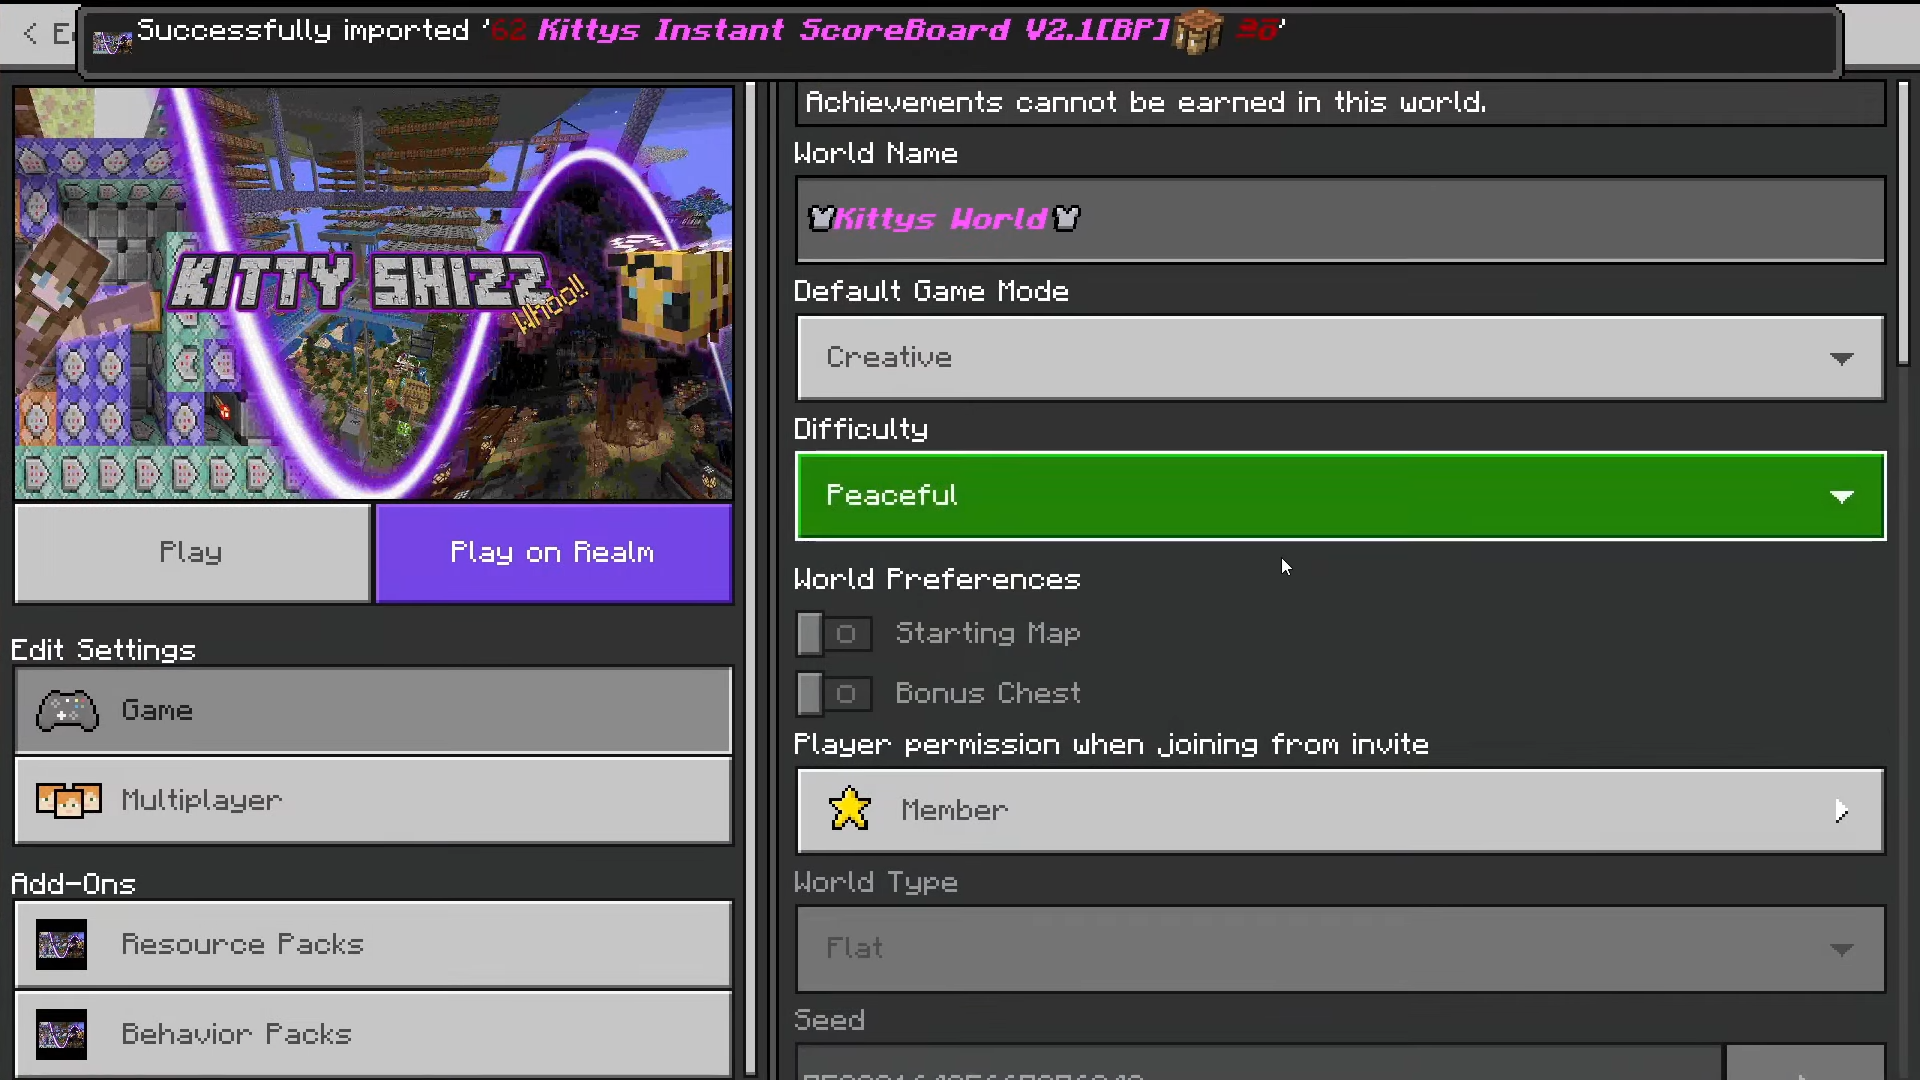This screenshot has width=1920, height=1080.
Task: Click the left sidebar scrollbar
Action: [x=752, y=578]
